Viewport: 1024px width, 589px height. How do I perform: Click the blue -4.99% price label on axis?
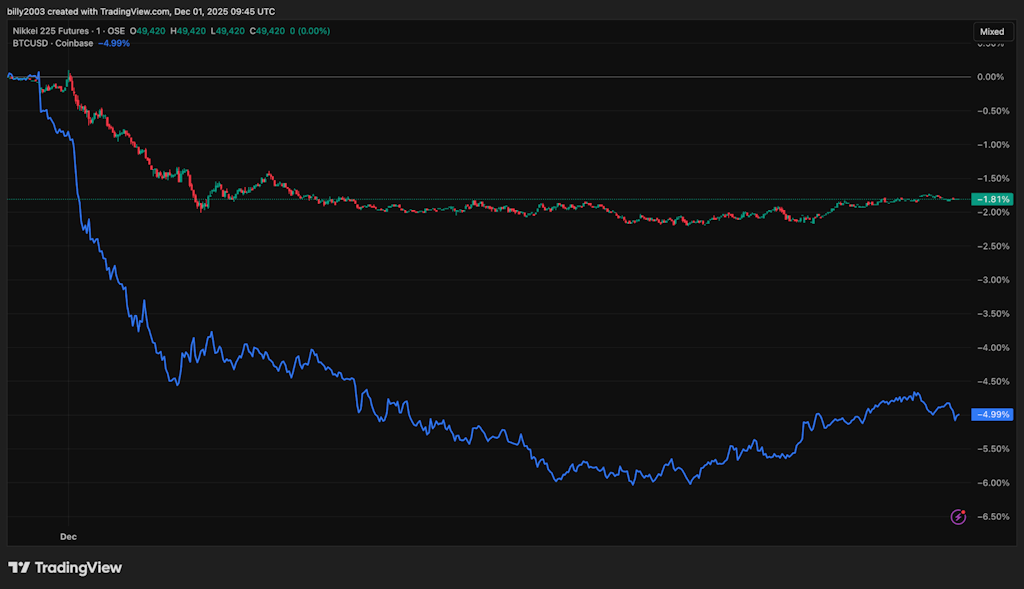[x=993, y=414]
